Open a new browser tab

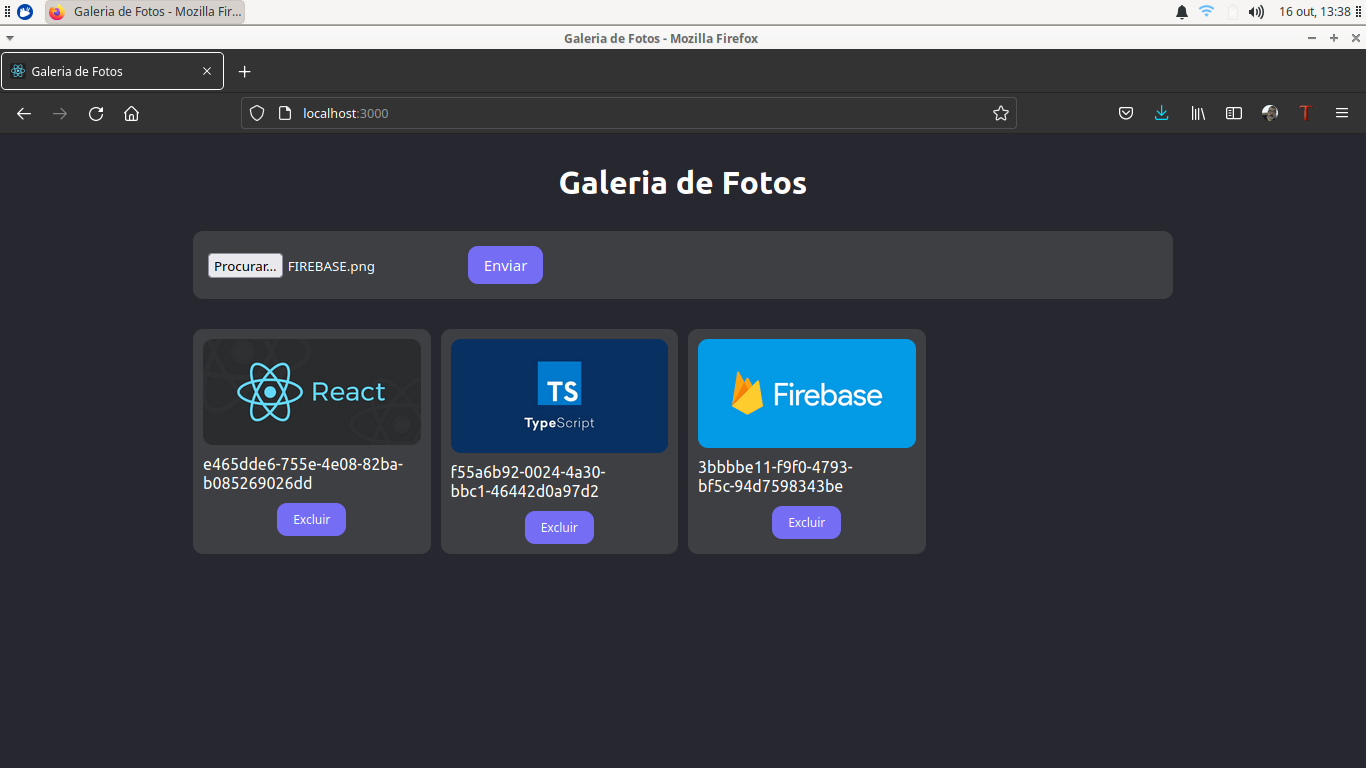(x=244, y=70)
